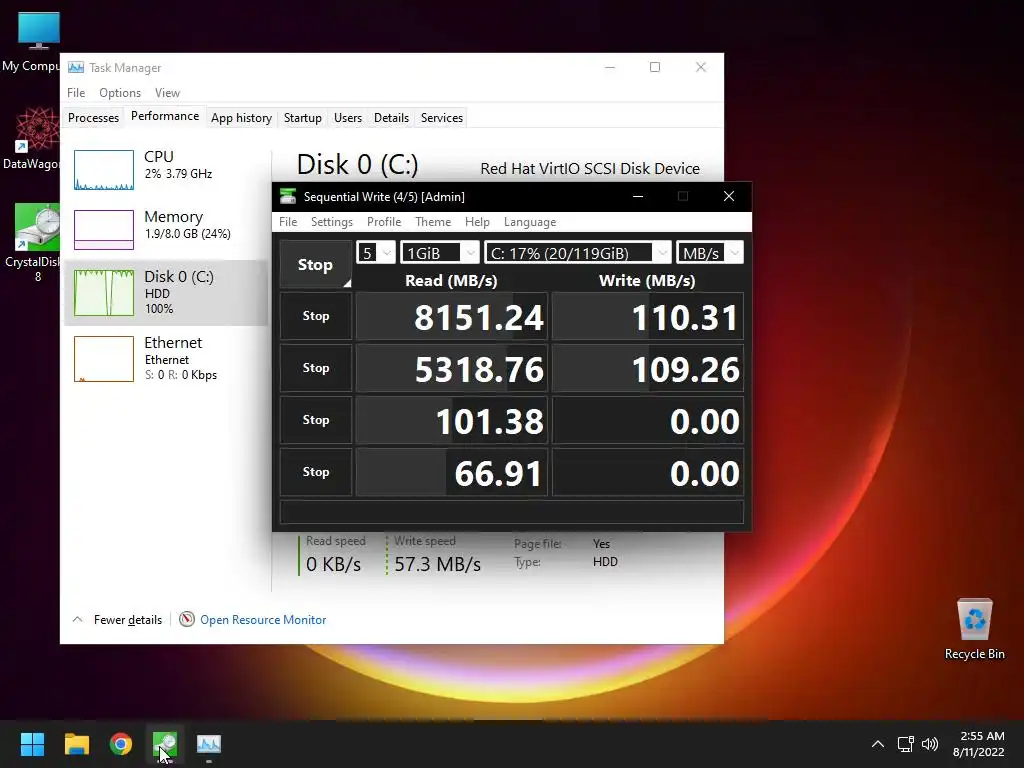
Task: Click the 57.3 MB/s write speed value
Action: pyautogui.click(x=438, y=564)
